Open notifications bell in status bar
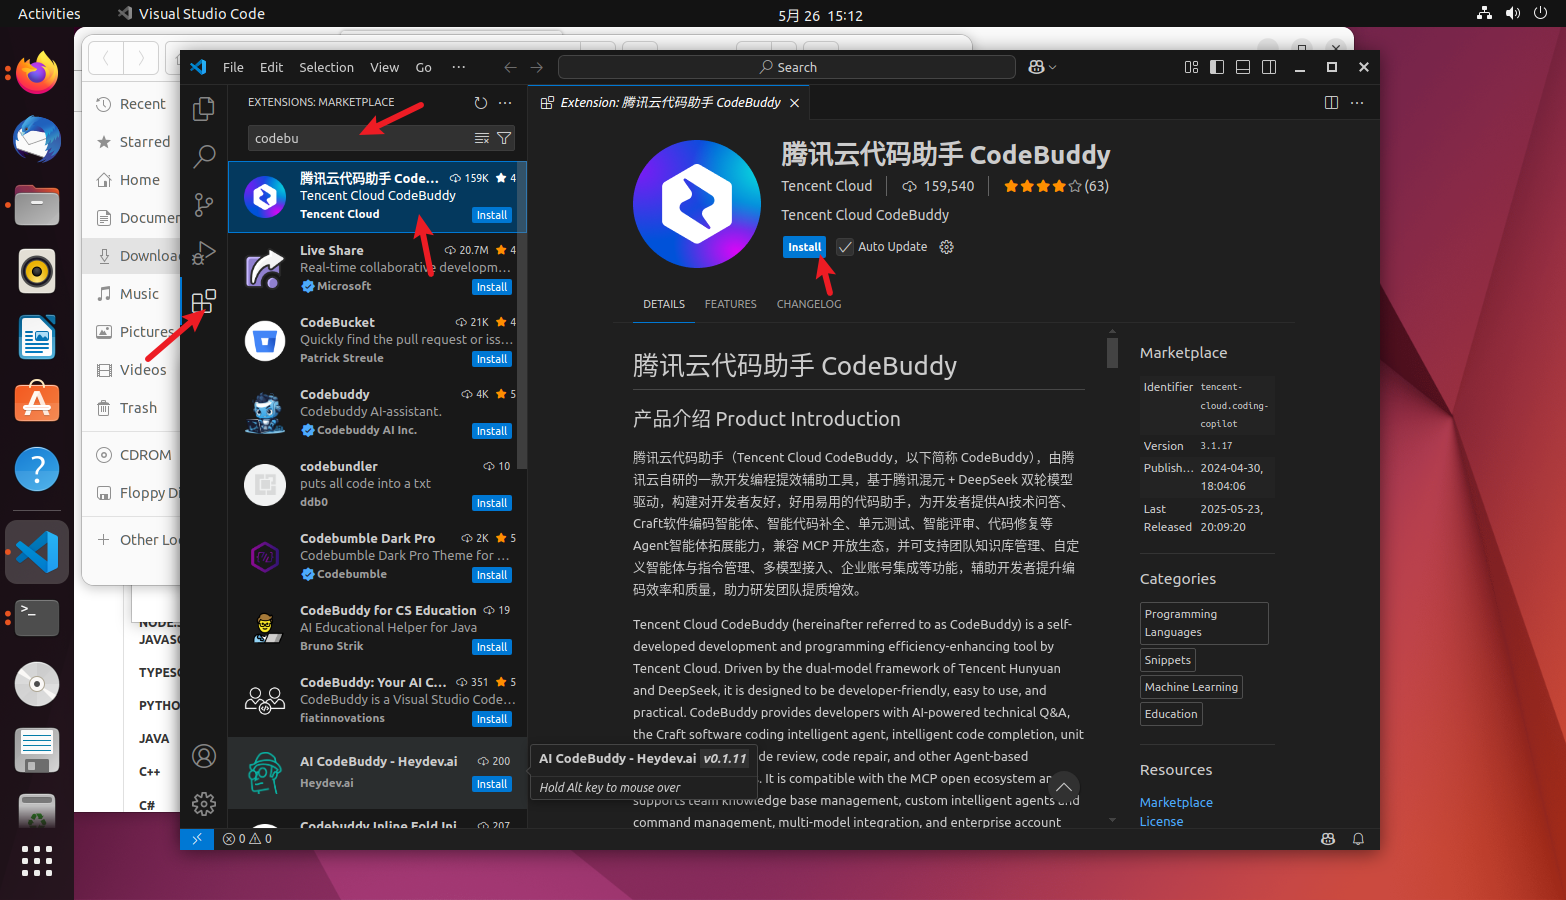 point(1358,839)
